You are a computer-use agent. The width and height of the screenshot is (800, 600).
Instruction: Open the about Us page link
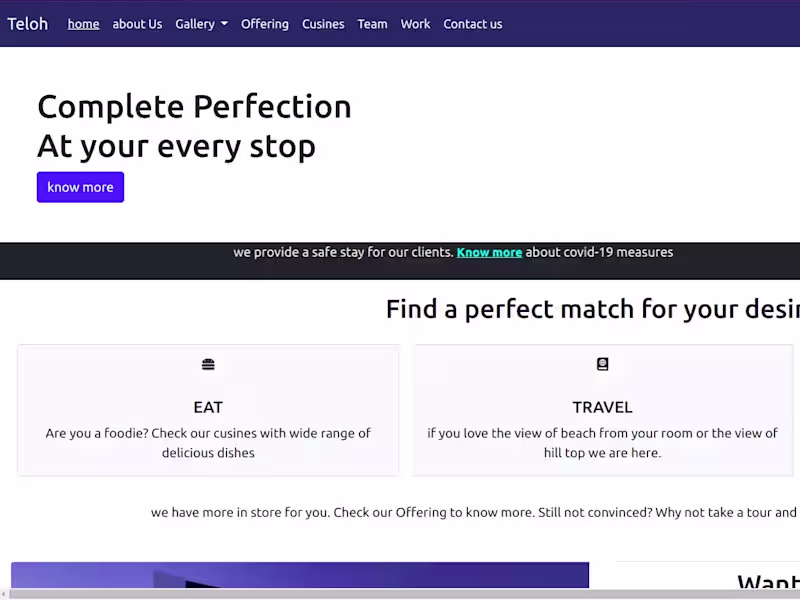(137, 24)
